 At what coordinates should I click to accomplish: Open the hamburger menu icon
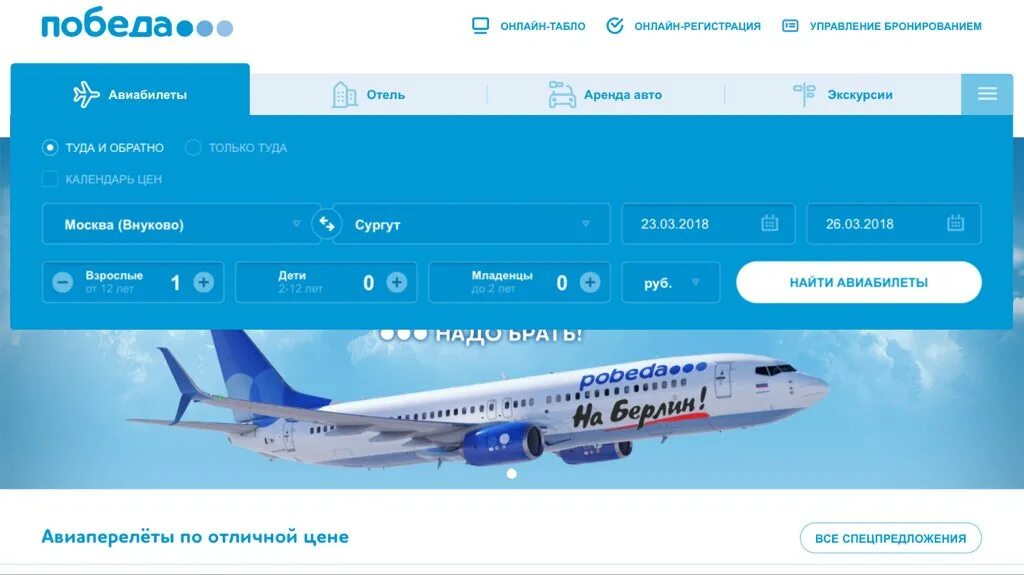pyautogui.click(x=987, y=94)
